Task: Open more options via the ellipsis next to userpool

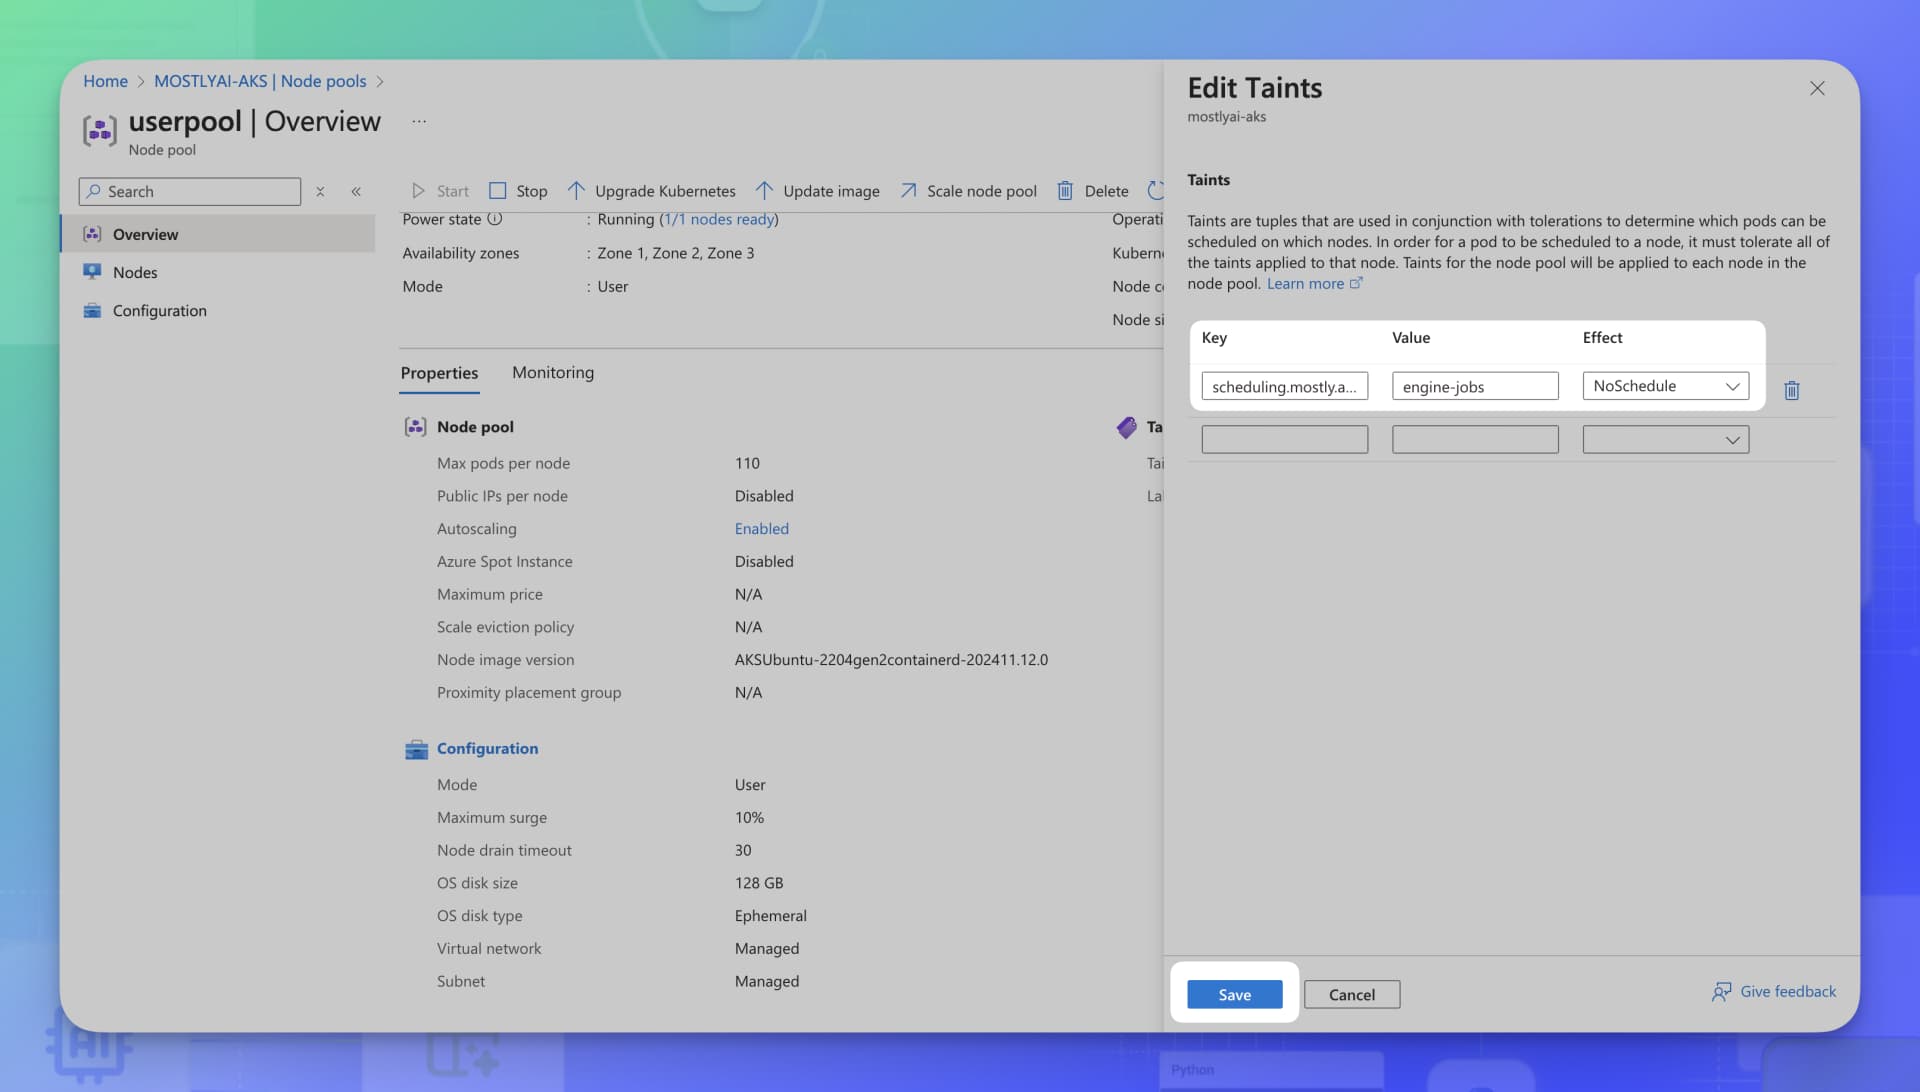Action: tap(418, 120)
